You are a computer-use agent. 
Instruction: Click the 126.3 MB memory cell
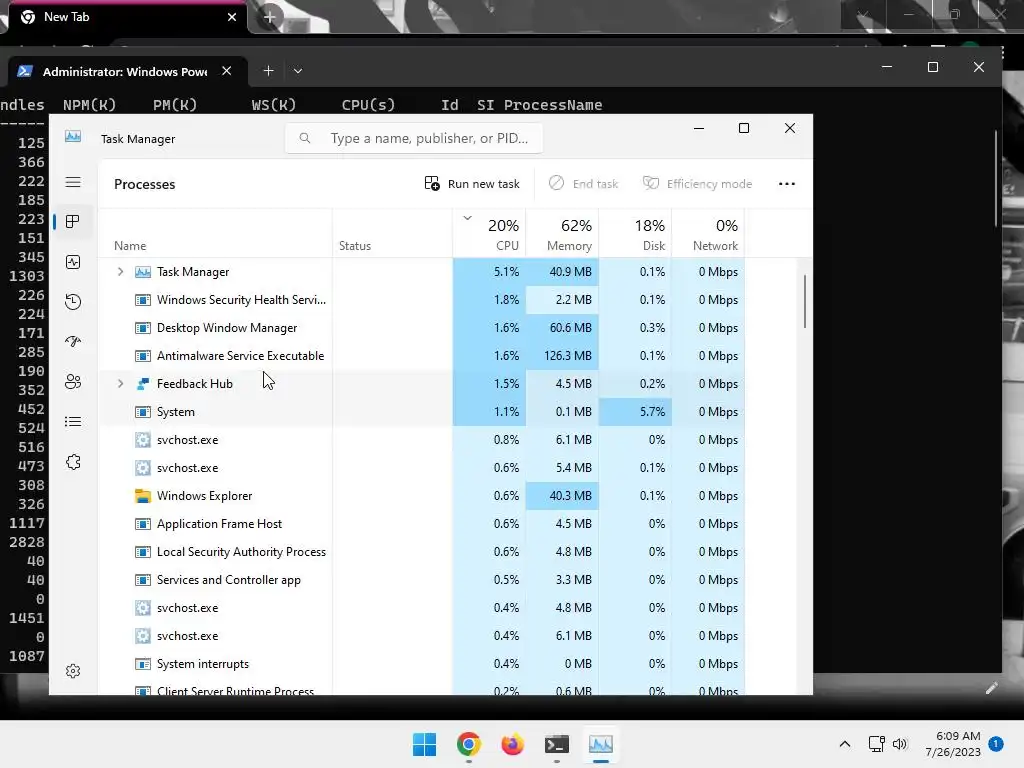coord(562,356)
